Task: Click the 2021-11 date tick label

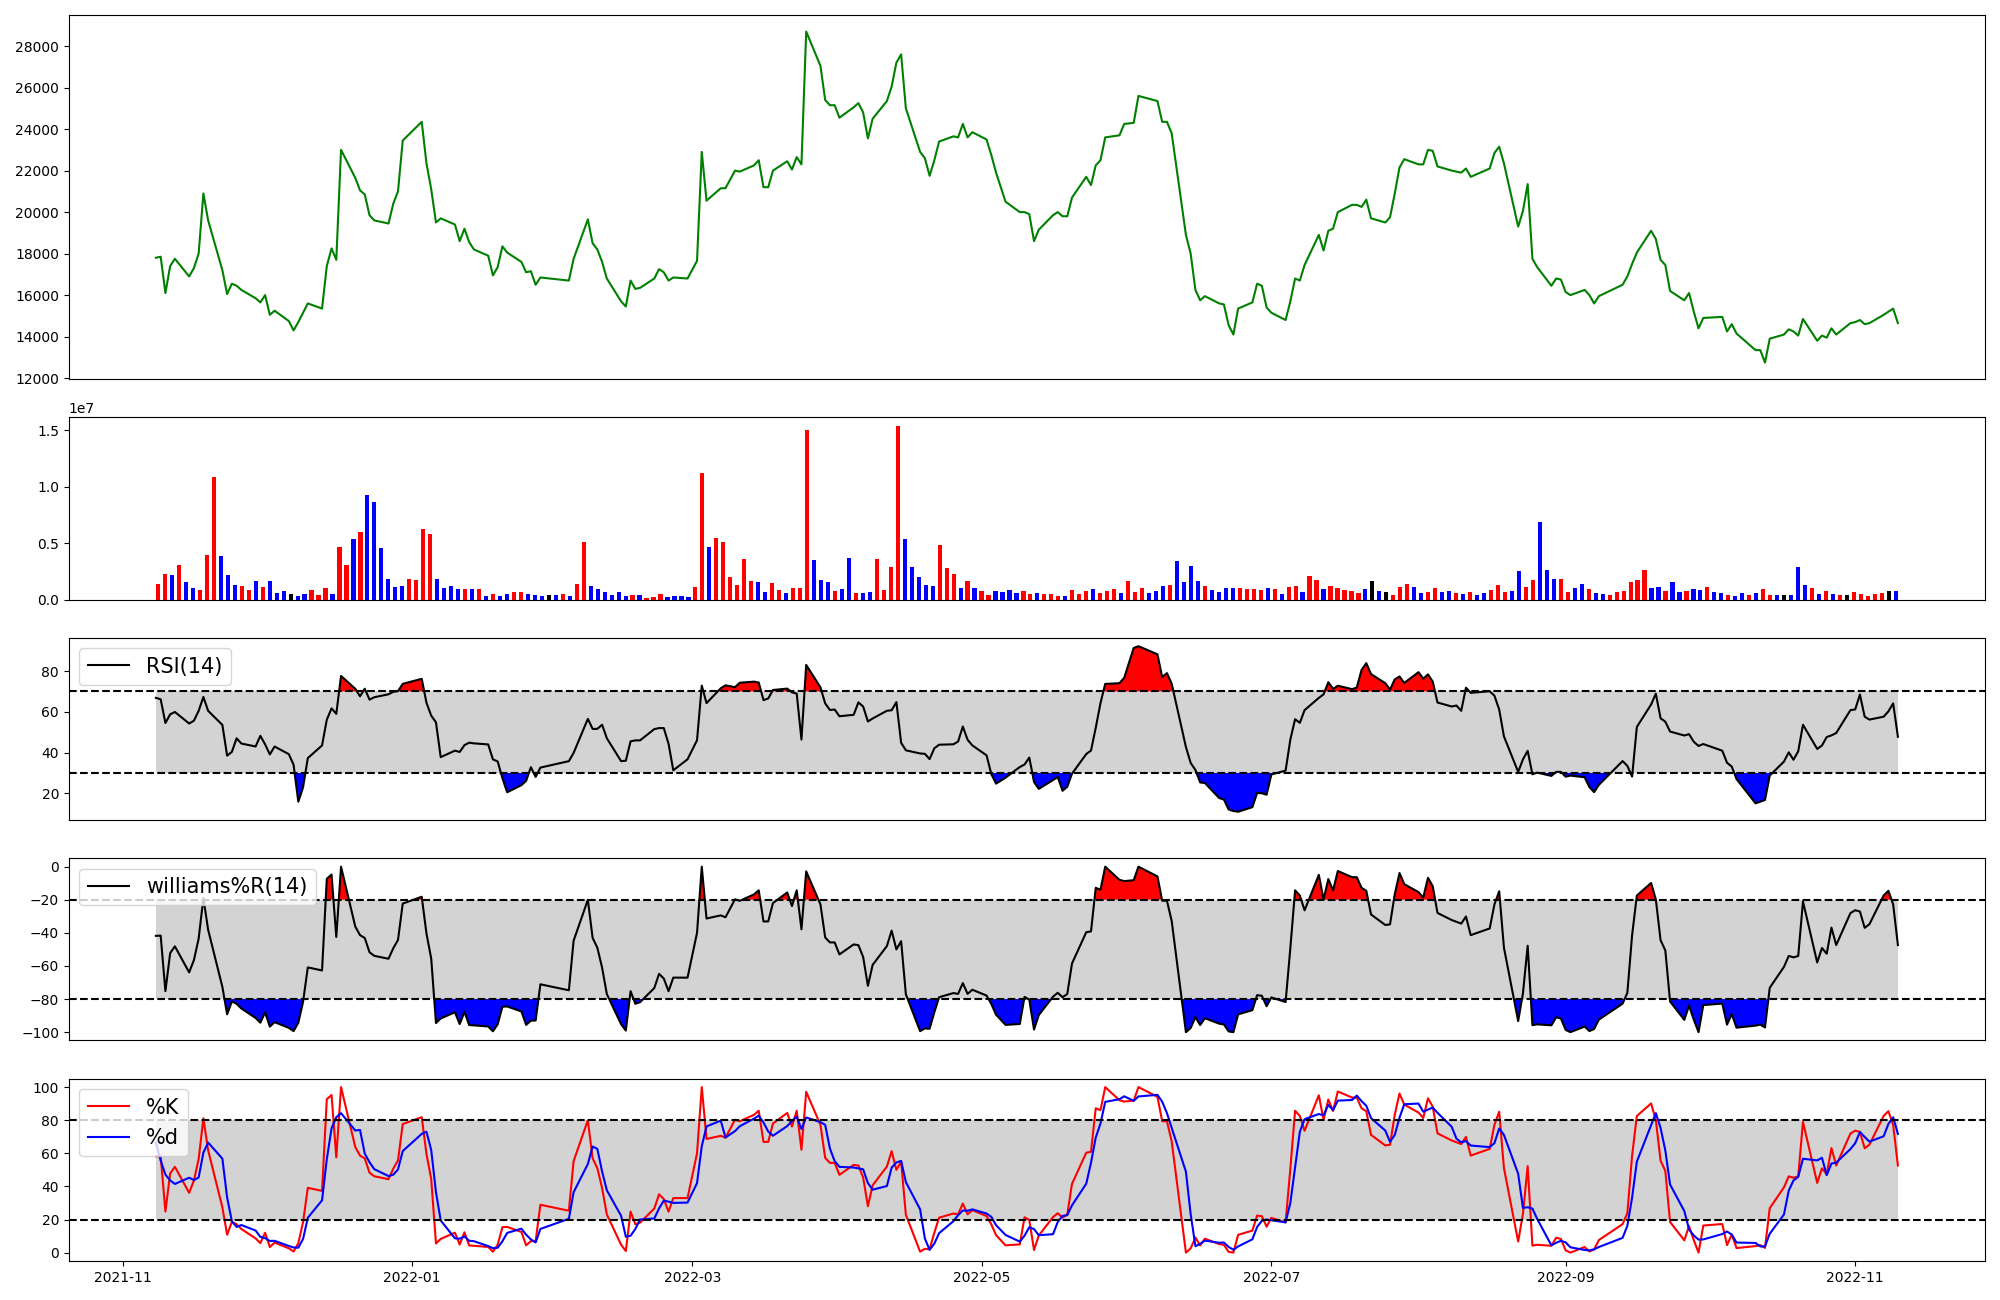Action: tap(123, 1277)
